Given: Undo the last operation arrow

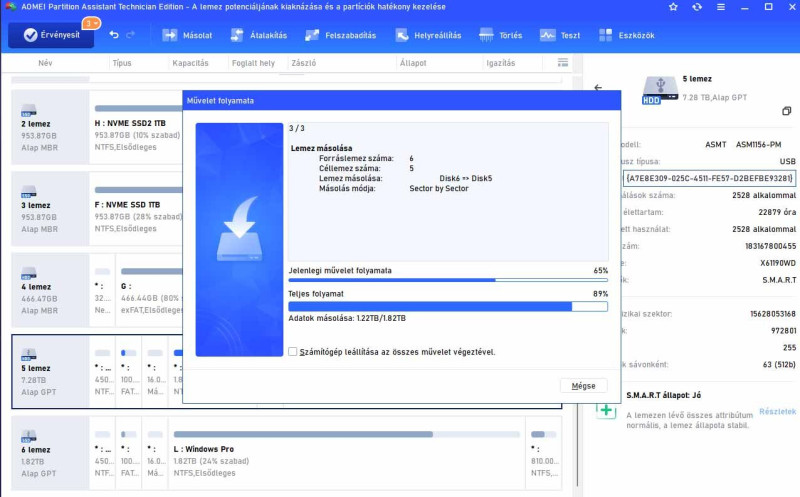Looking at the screenshot, I should coord(114,35).
